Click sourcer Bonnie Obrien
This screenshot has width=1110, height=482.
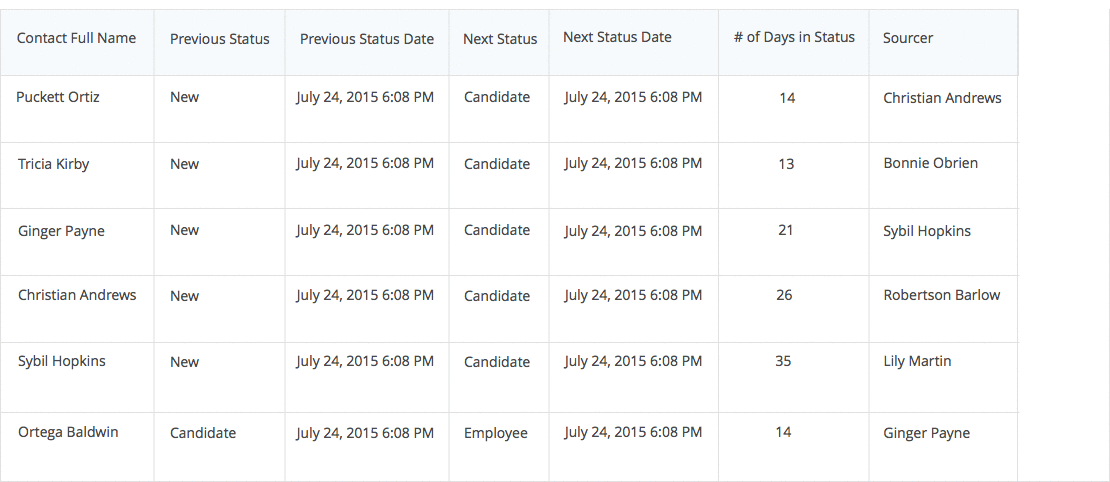pyautogui.click(x=931, y=163)
